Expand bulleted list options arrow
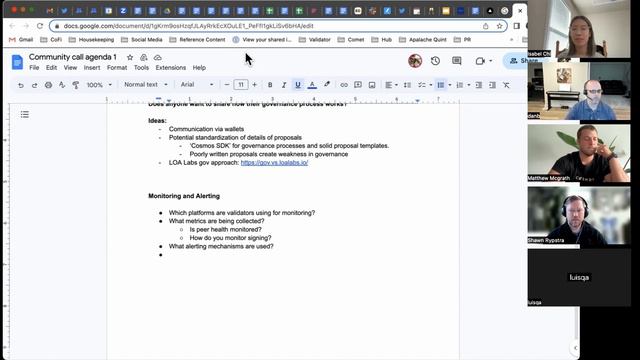The width and height of the screenshot is (640, 360). 450,85
